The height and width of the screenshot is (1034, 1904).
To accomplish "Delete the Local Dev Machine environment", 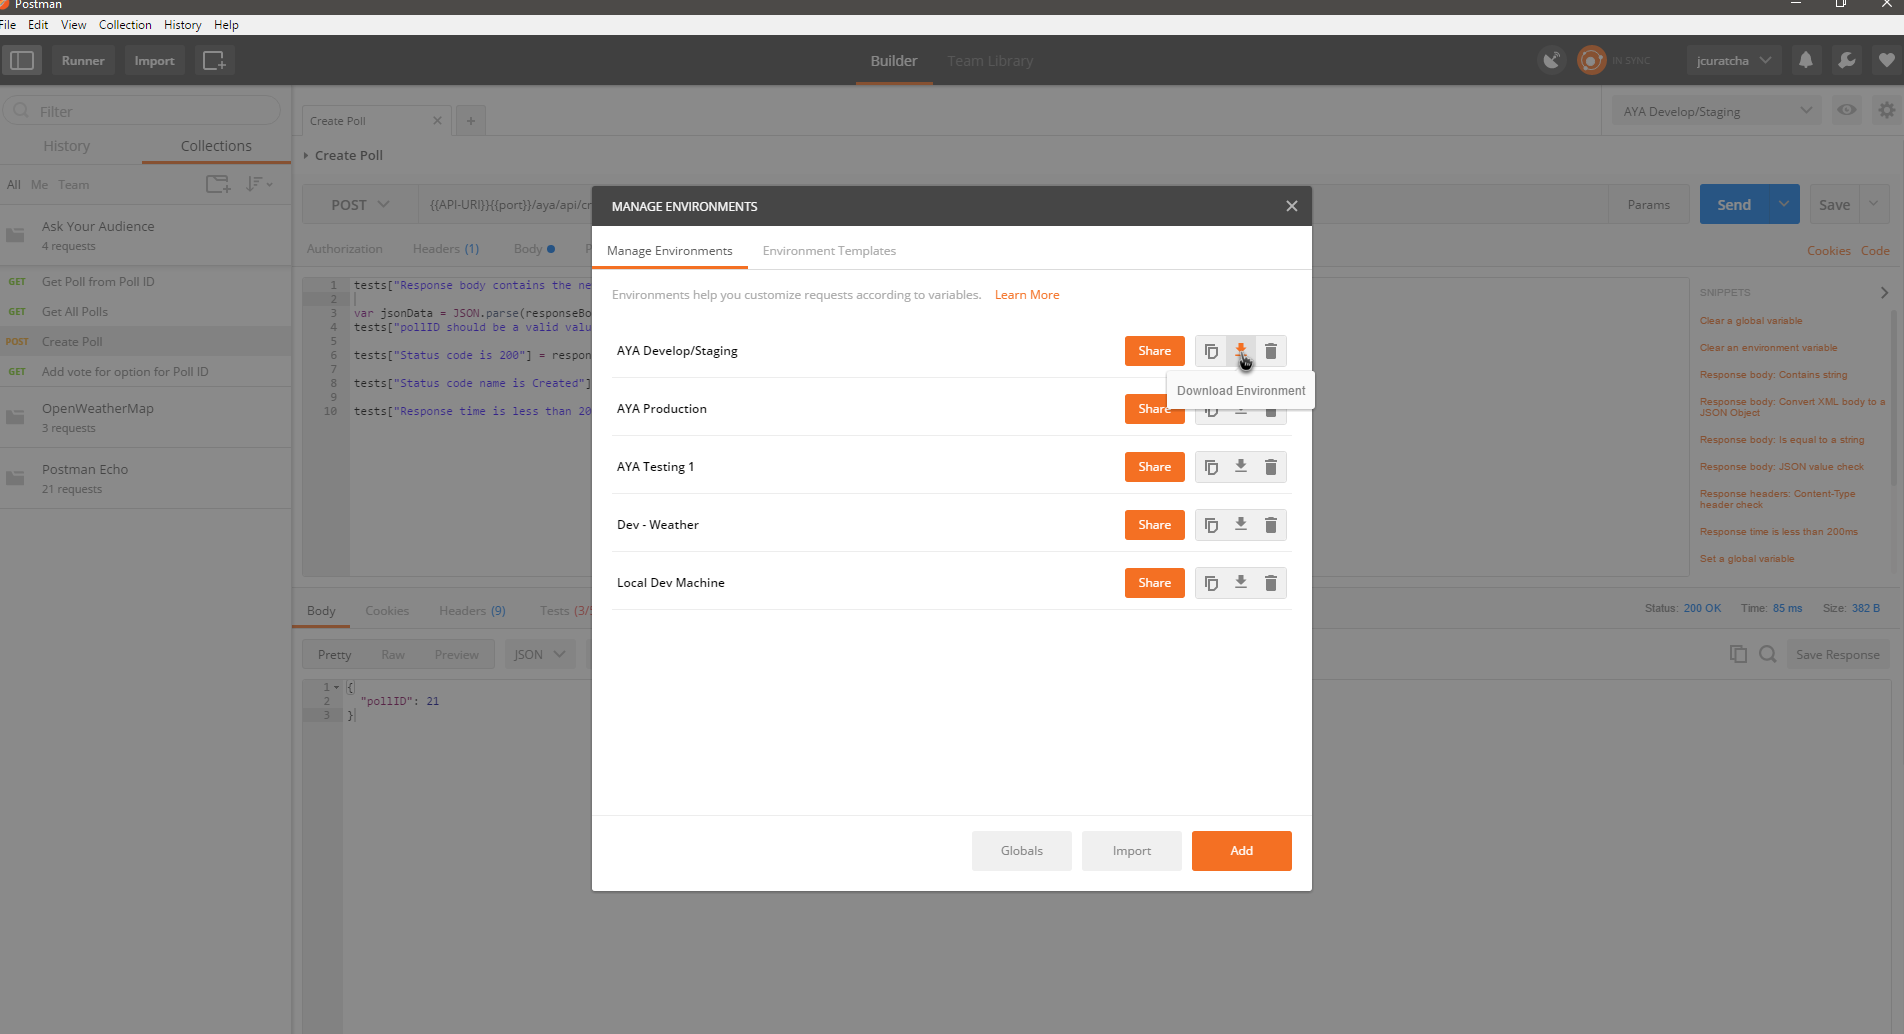I will click(1271, 583).
